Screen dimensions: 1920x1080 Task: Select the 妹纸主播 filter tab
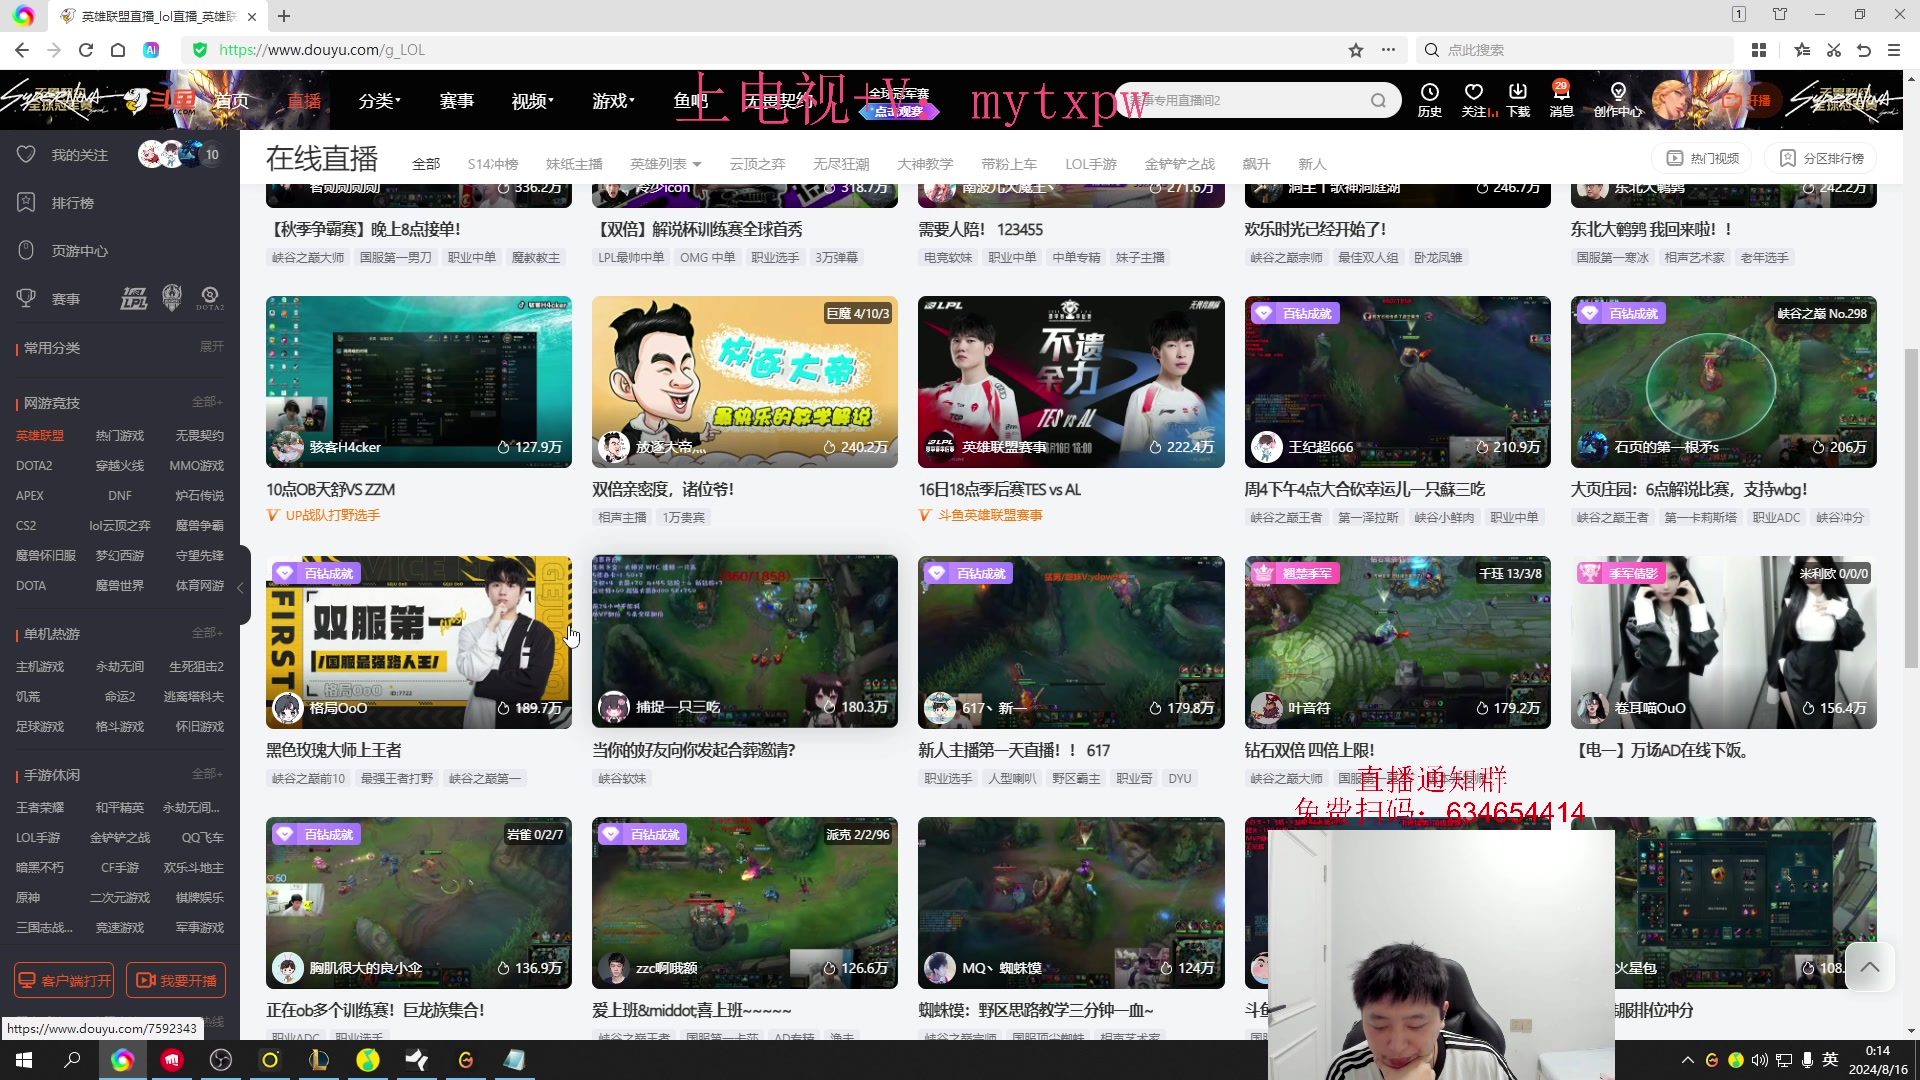(x=574, y=164)
